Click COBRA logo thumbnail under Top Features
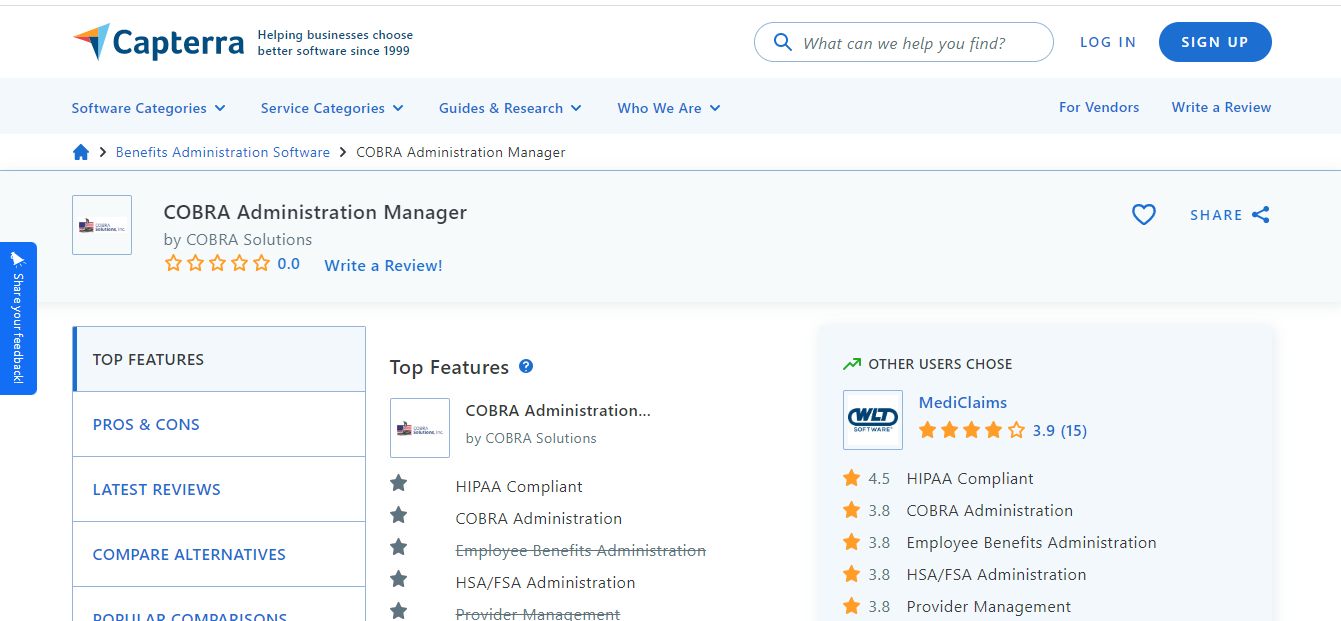Screen dimensions: 1341x621 click(x=420, y=428)
